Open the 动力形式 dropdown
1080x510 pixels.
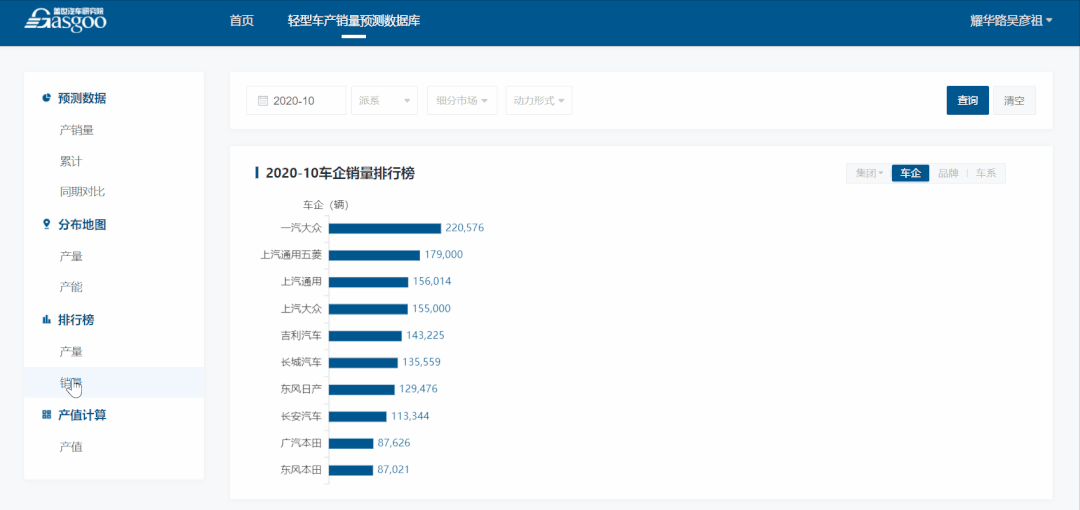[x=539, y=101]
